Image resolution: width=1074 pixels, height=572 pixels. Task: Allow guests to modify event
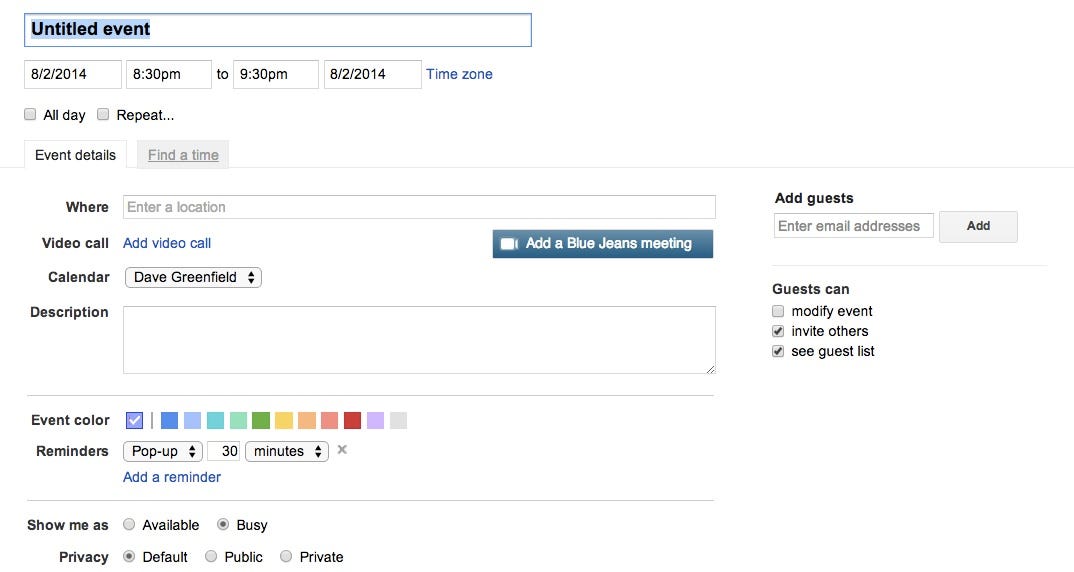pyautogui.click(x=778, y=311)
